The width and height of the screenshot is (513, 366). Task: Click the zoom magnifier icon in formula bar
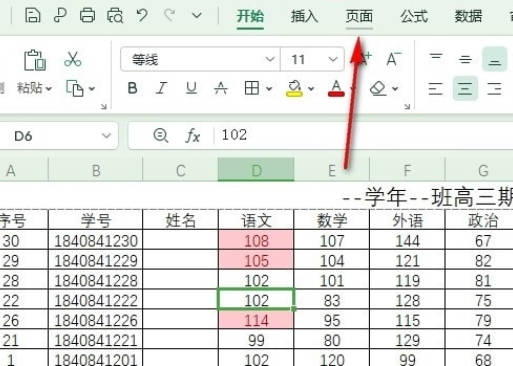[x=161, y=136]
